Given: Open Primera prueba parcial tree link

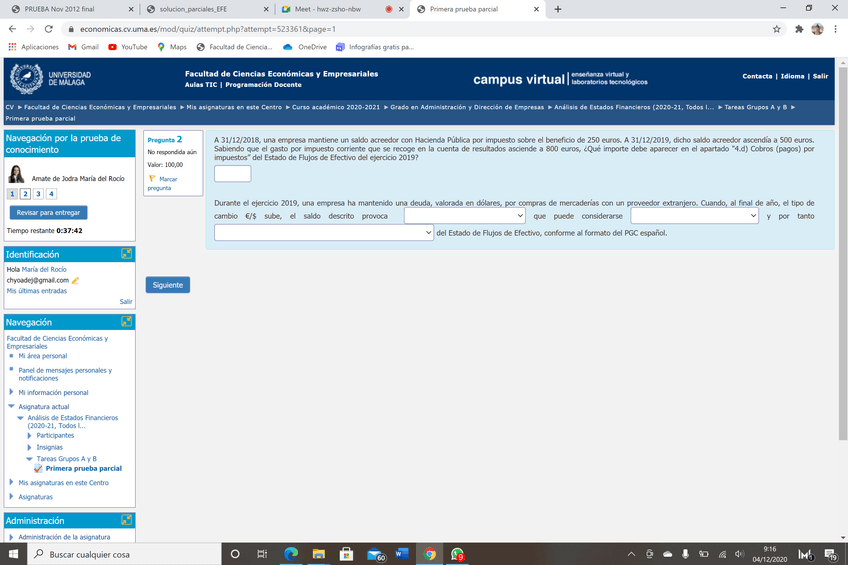Looking at the screenshot, I should [84, 468].
